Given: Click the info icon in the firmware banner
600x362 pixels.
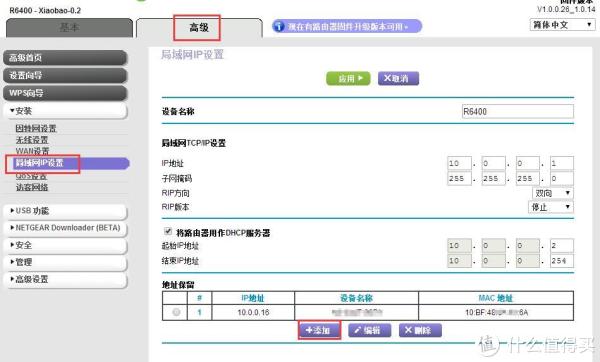Looking at the screenshot, I should pos(279,26).
